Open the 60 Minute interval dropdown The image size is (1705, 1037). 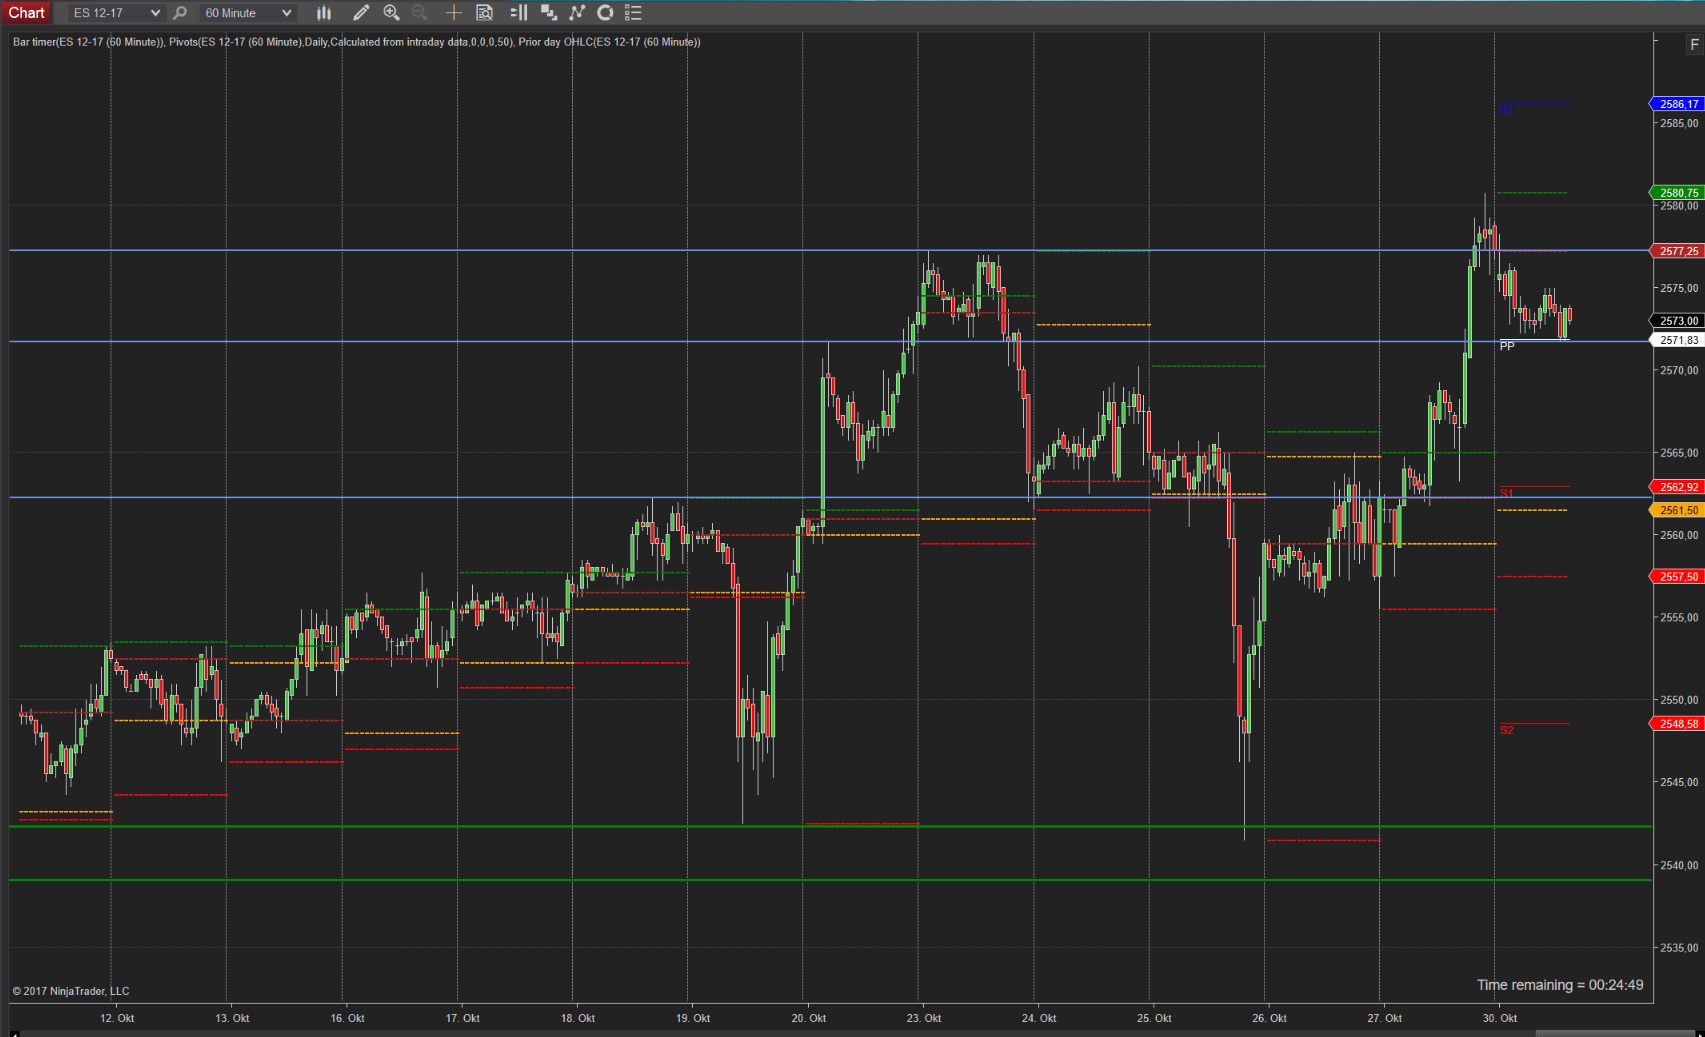coord(247,13)
